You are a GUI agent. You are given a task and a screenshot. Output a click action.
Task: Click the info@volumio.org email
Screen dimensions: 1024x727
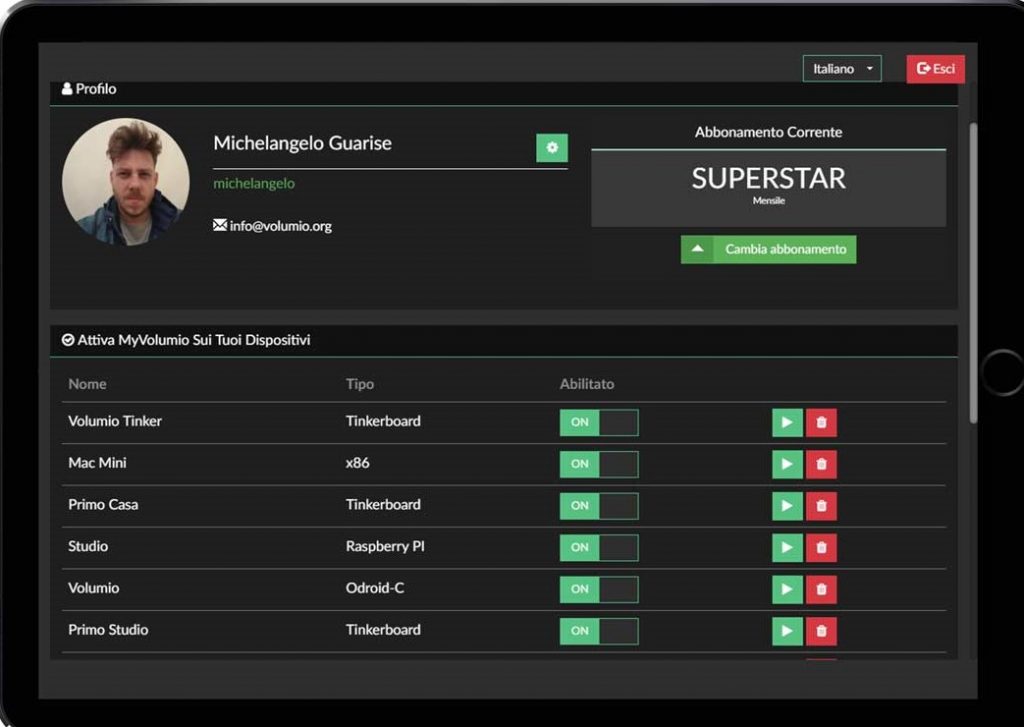click(x=281, y=226)
